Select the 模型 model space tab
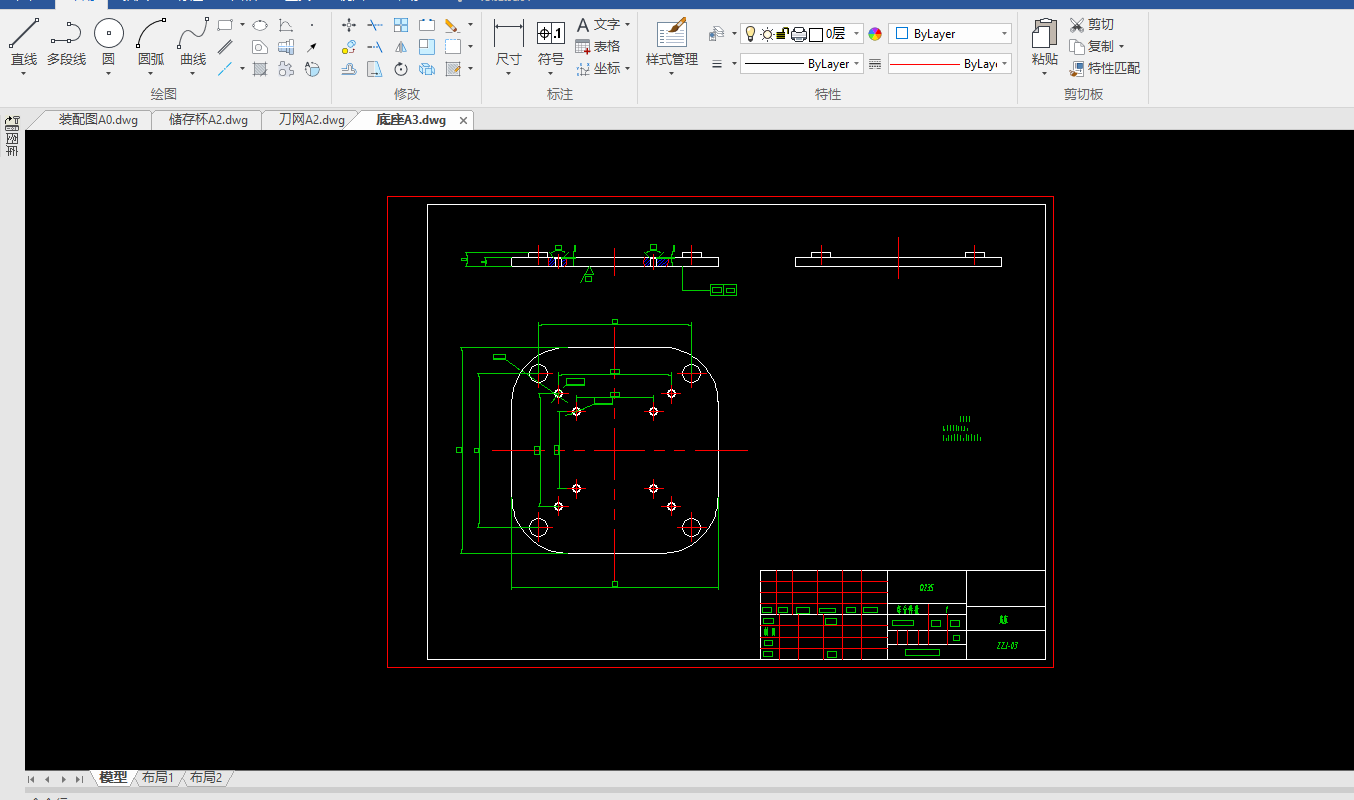This screenshot has height=800, width=1354. tap(113, 777)
